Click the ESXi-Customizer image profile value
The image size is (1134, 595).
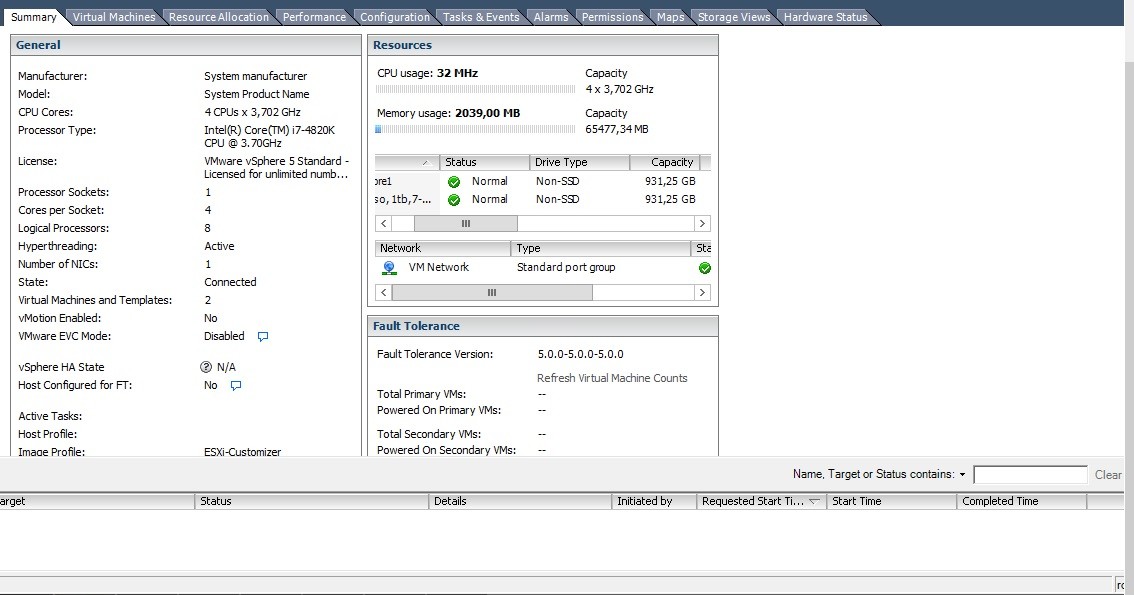pyautogui.click(x=242, y=452)
